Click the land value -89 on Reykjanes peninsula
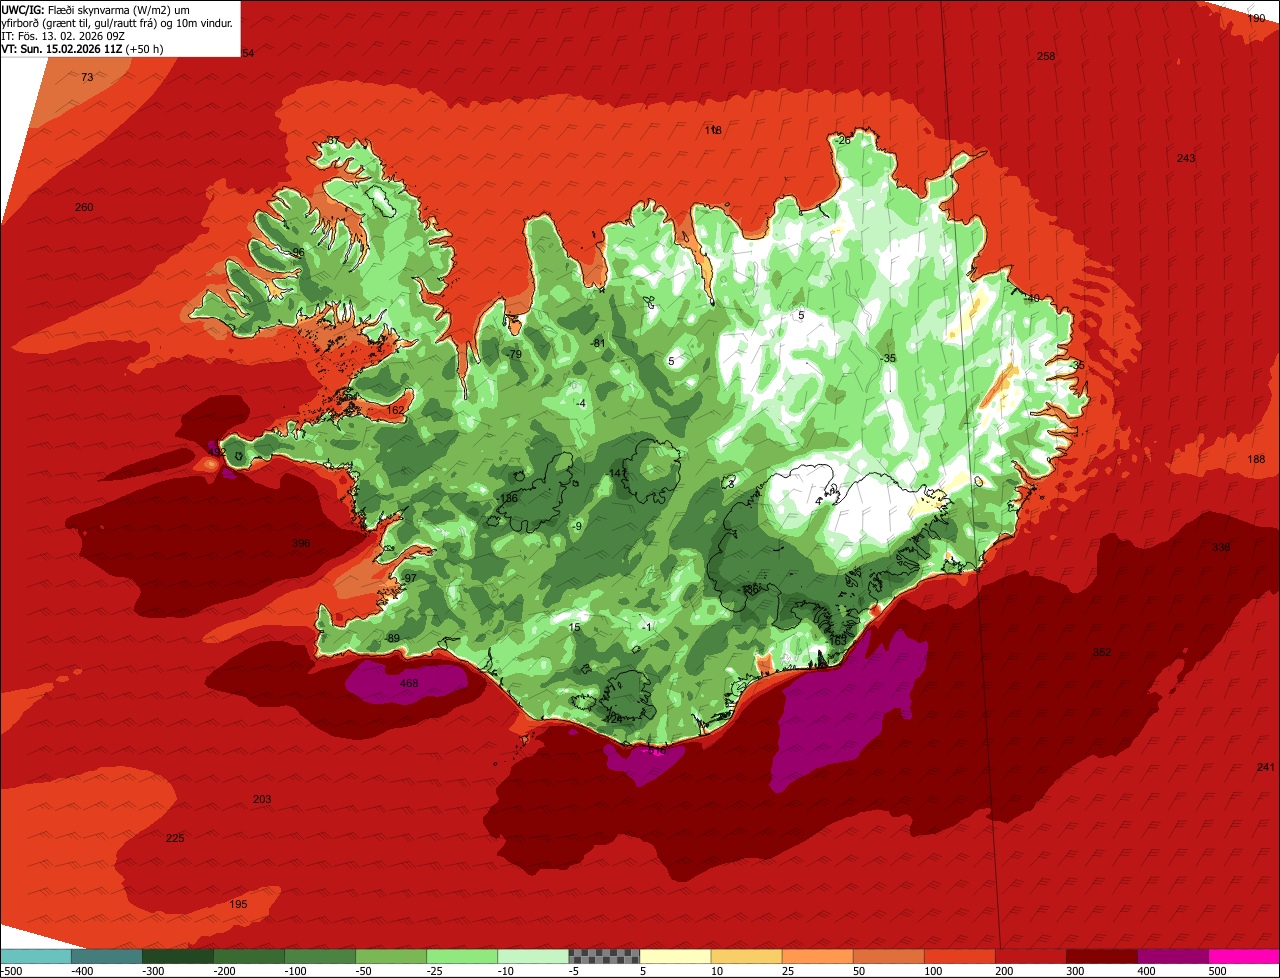1280x978 pixels. click(392, 639)
